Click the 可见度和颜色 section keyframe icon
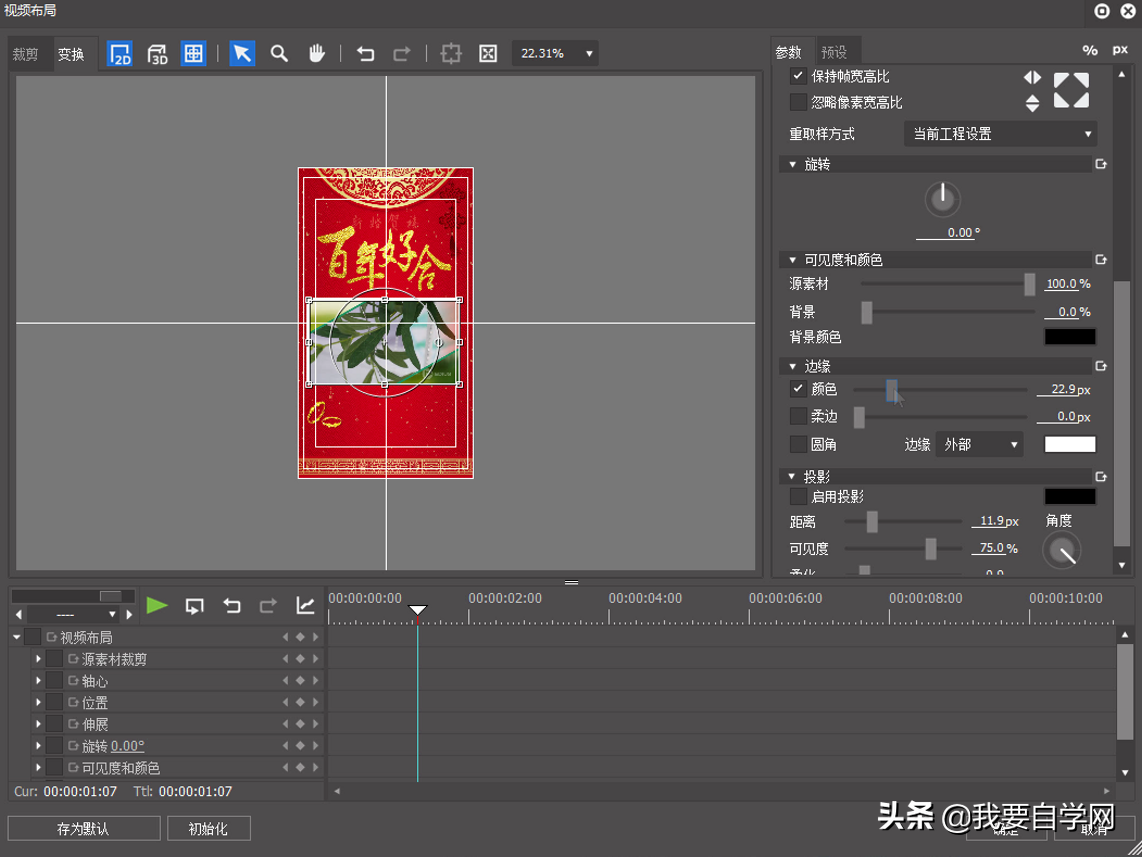This screenshot has width=1142, height=857. [1100, 259]
